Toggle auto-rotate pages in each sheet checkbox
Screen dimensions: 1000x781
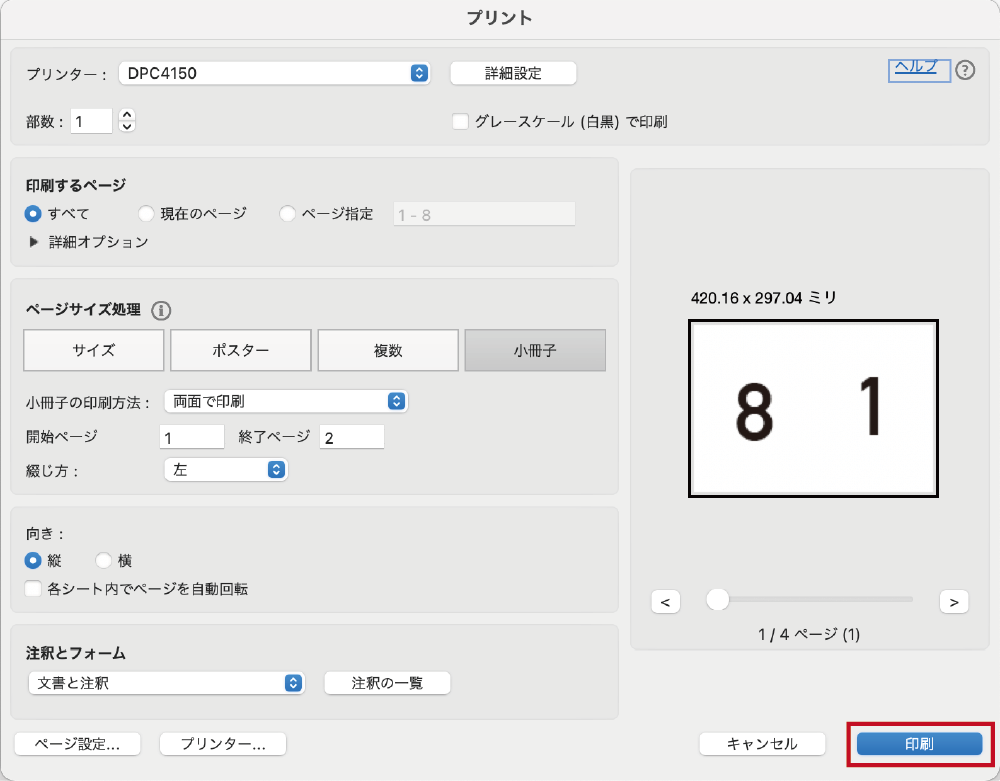[x=34, y=589]
